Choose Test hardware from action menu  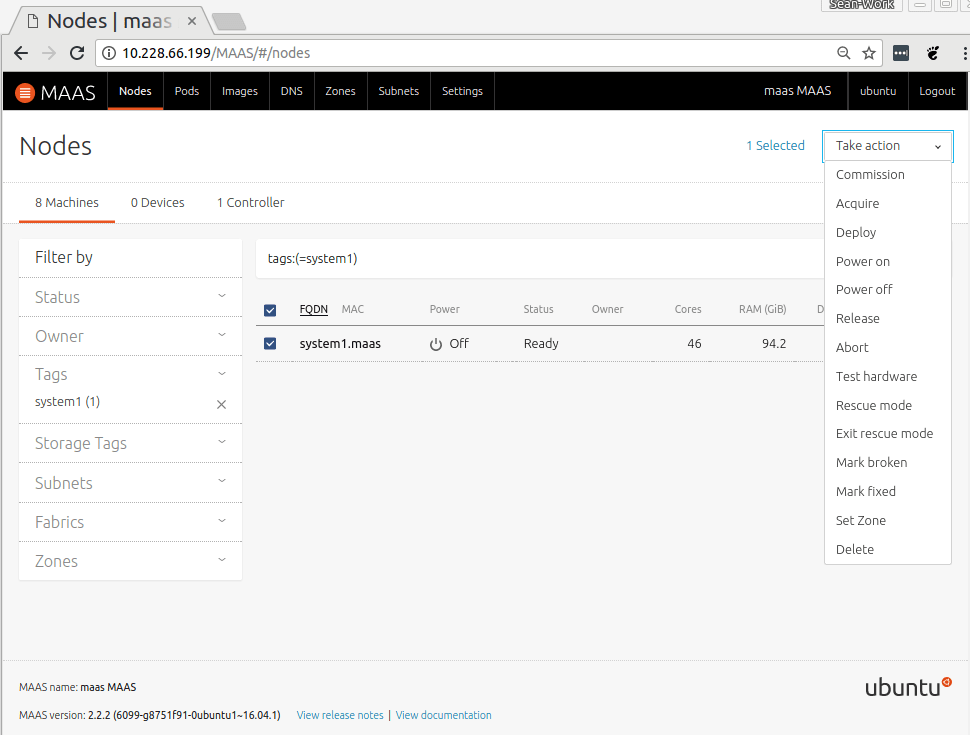tap(888, 376)
